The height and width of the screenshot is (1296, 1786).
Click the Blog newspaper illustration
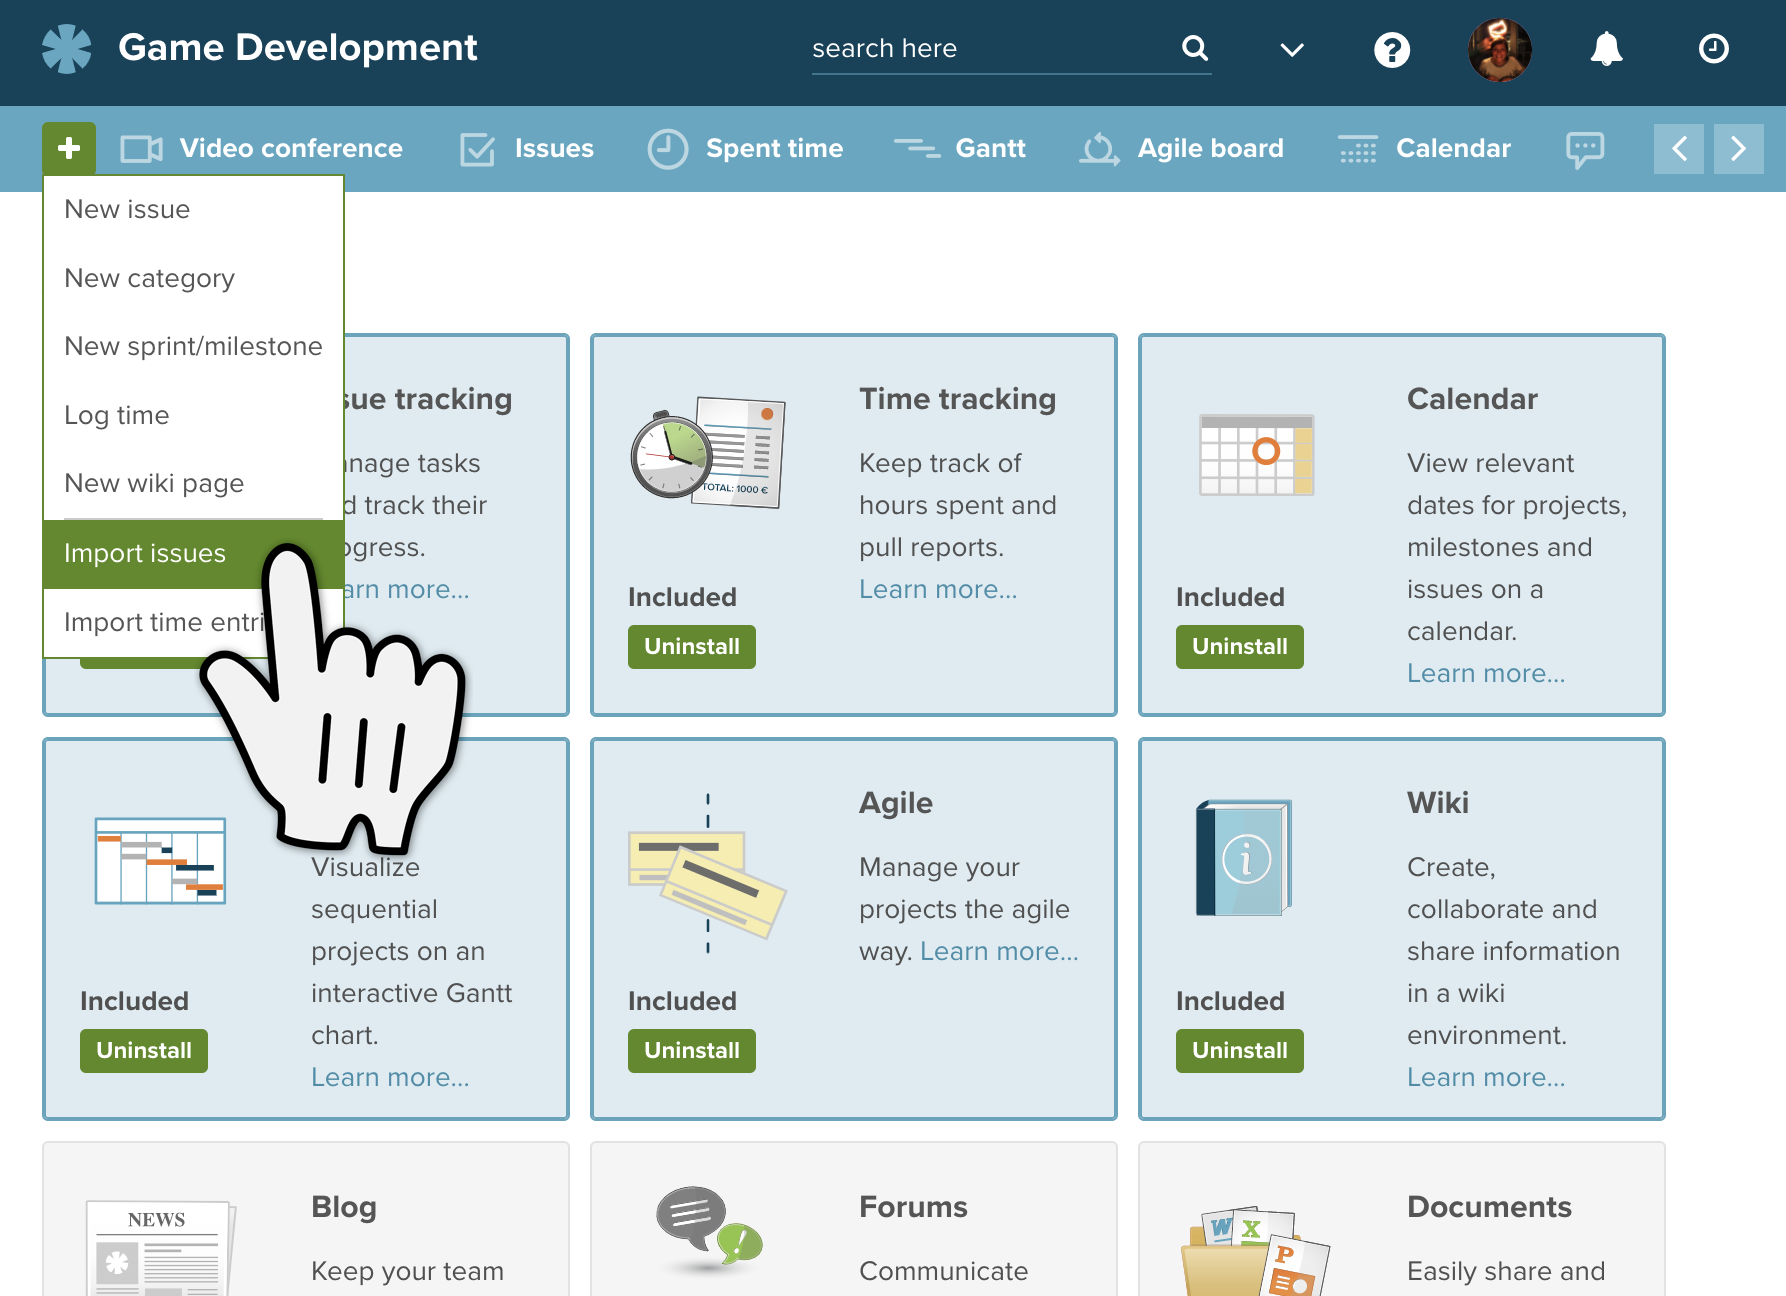pyautogui.click(x=160, y=1248)
